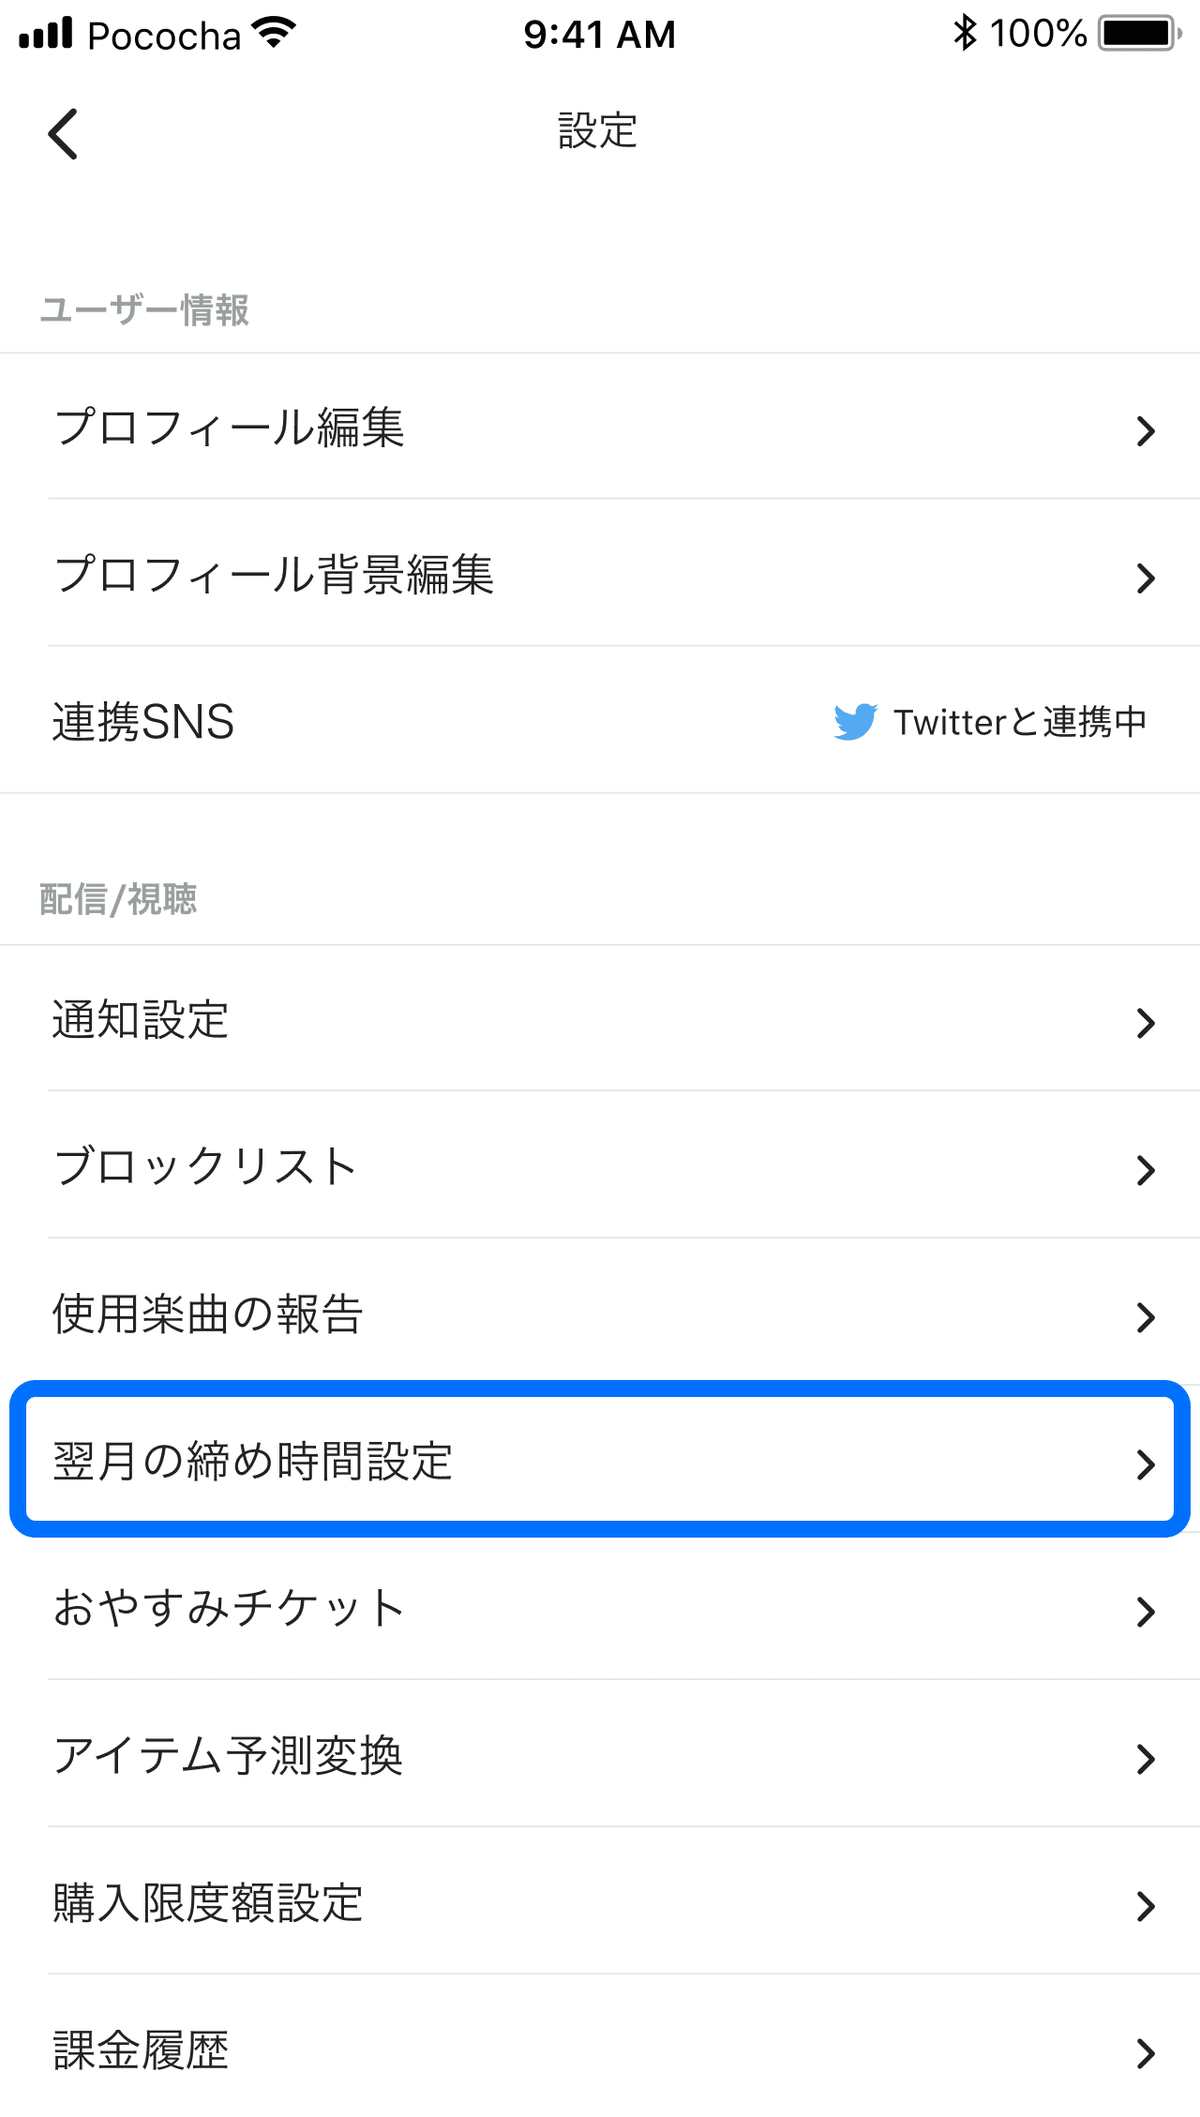This screenshot has height=2117, width=1200.
Task: Open アイテム予測変換 settings
Action: click(600, 1758)
